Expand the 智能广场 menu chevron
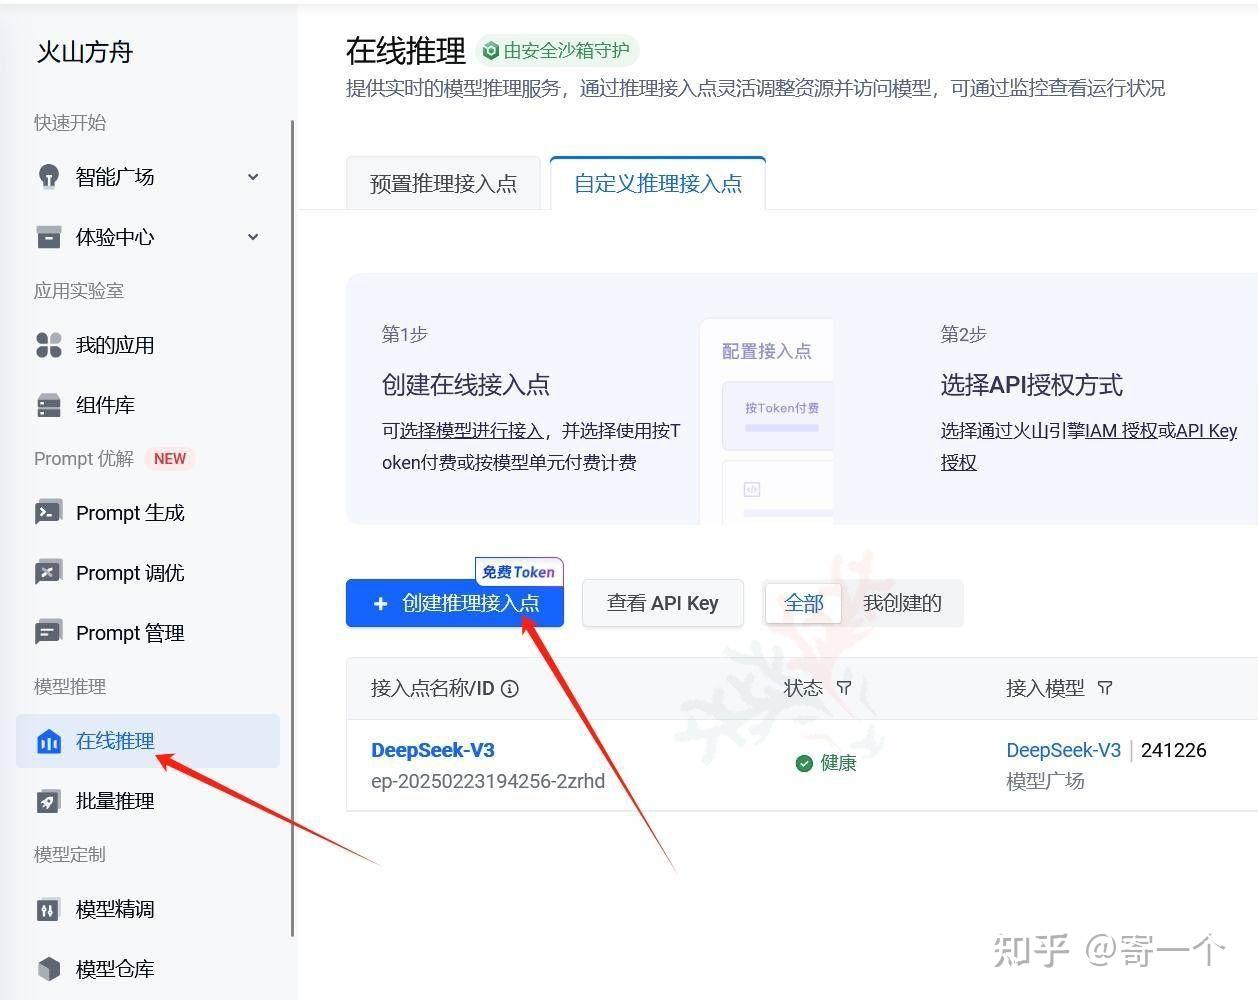 (253, 177)
